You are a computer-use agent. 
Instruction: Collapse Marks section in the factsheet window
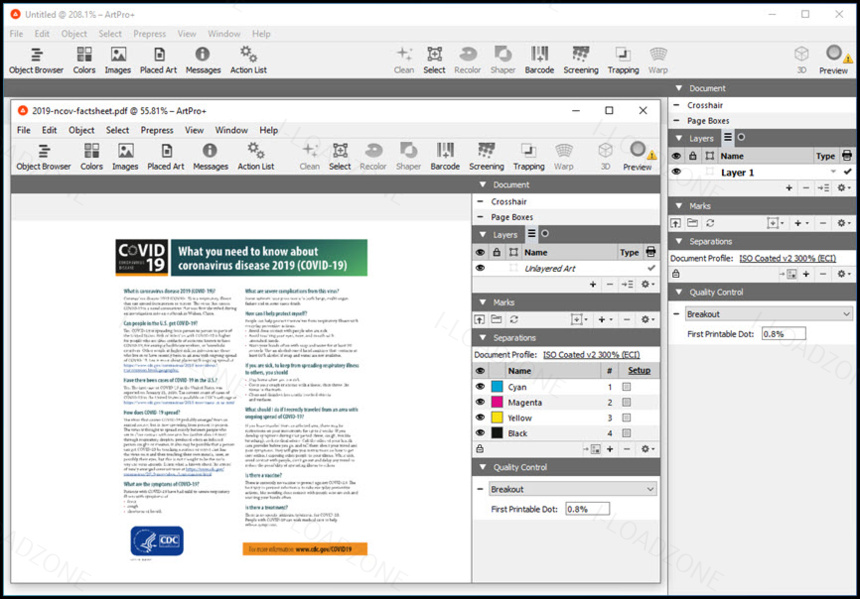pyautogui.click(x=483, y=302)
